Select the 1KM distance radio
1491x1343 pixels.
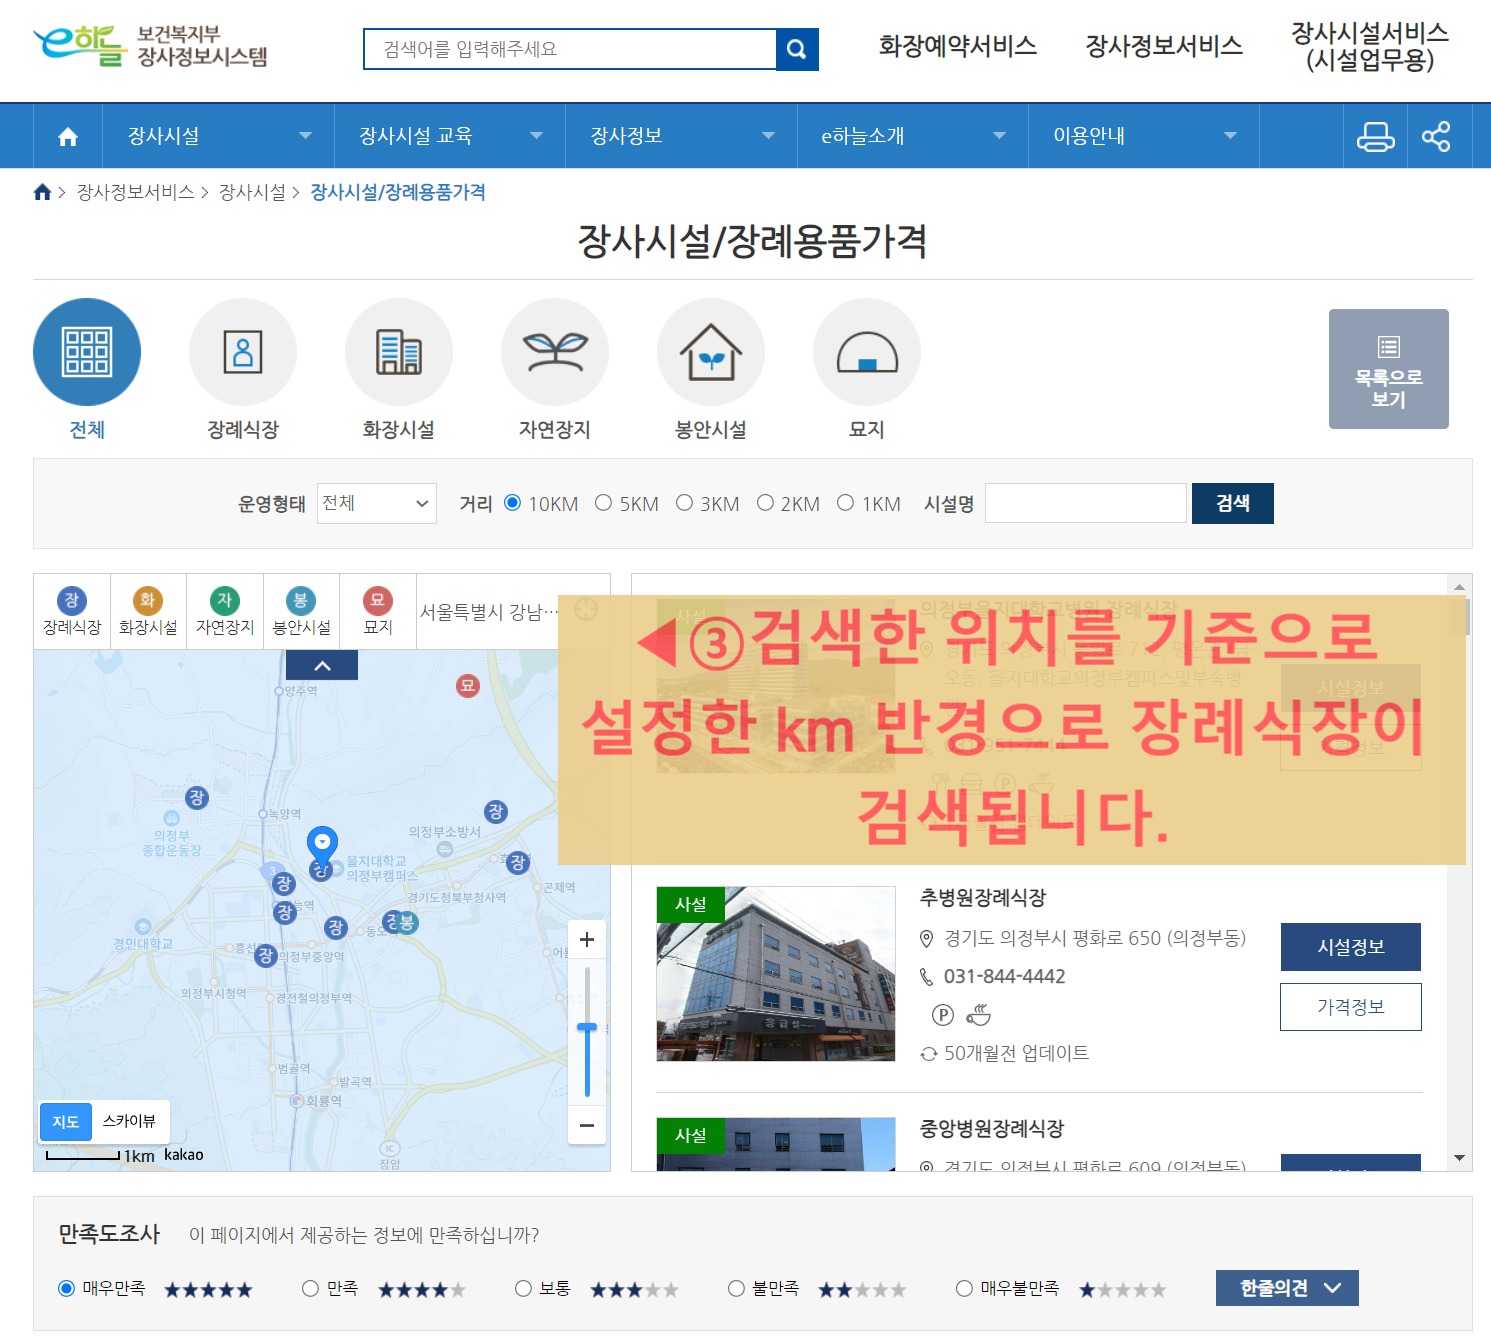pos(845,503)
